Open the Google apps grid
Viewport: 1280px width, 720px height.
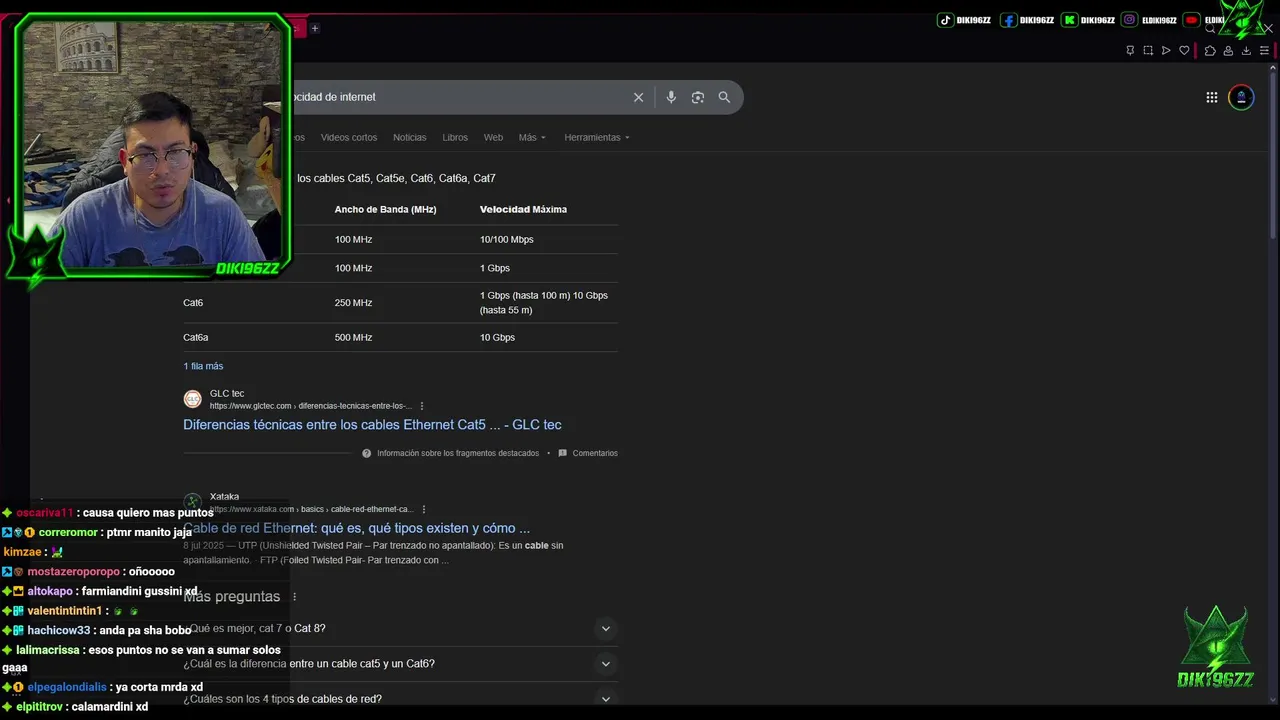click(x=1211, y=97)
